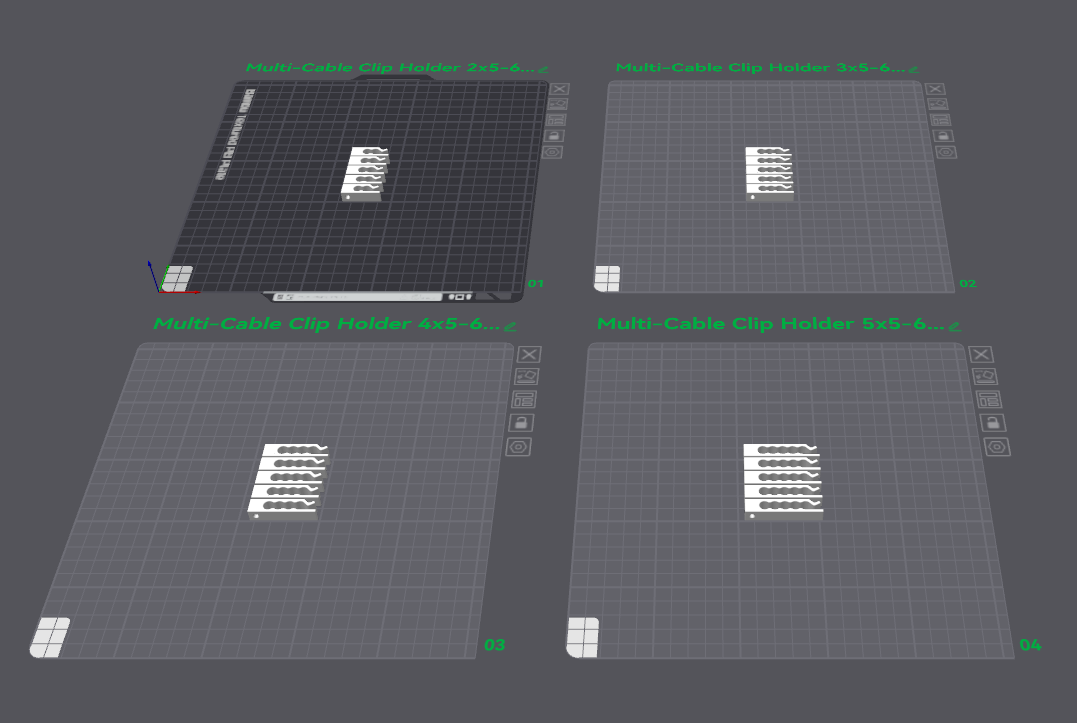This screenshot has height=723, width=1077.
Task: Click plate number label 01
Action: (536, 284)
